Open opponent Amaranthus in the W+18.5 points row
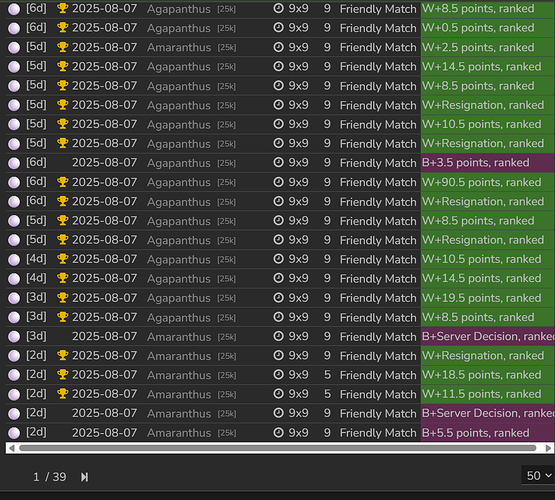Screen dimensions: 555x500 pos(179,375)
